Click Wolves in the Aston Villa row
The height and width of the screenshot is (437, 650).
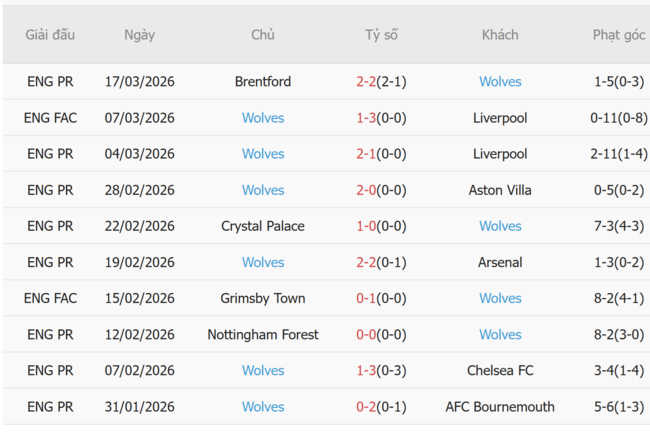263,190
